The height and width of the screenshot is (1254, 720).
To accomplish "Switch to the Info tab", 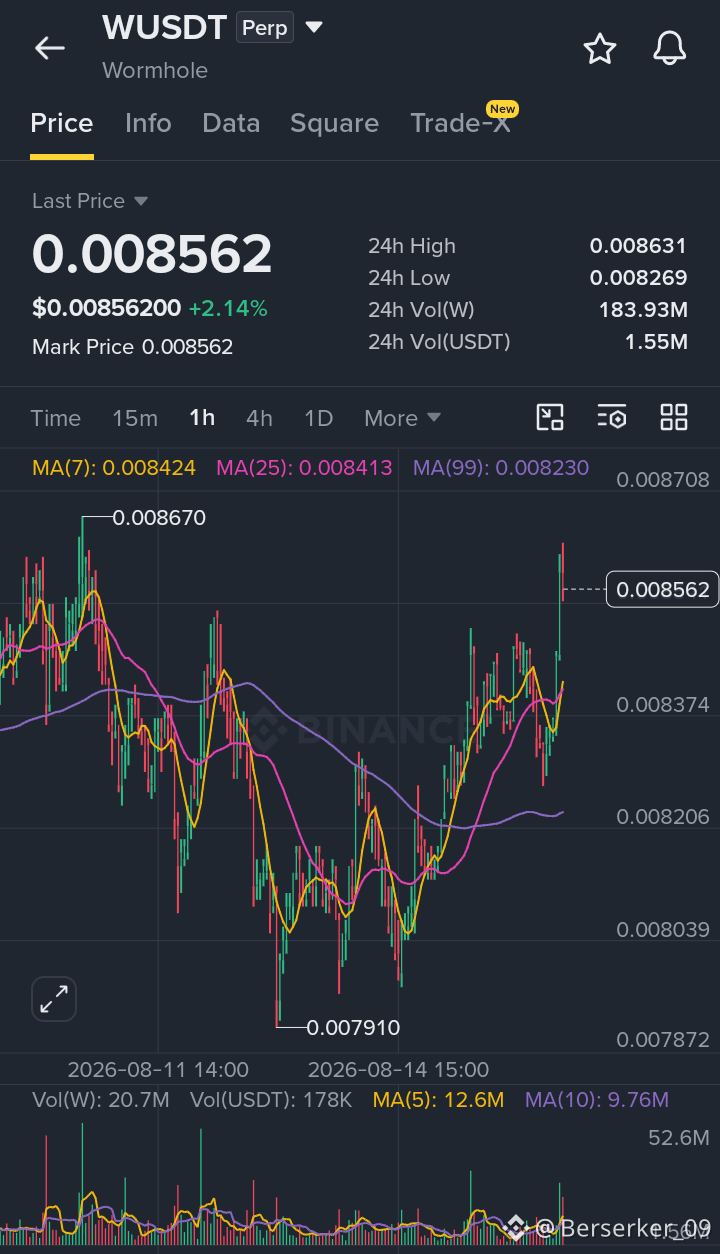I will tap(148, 123).
